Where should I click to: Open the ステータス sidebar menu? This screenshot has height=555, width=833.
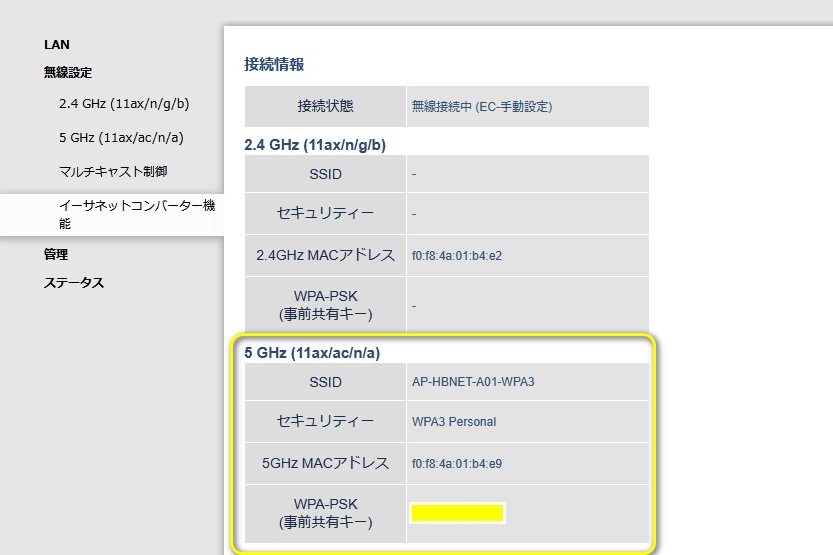point(74,283)
